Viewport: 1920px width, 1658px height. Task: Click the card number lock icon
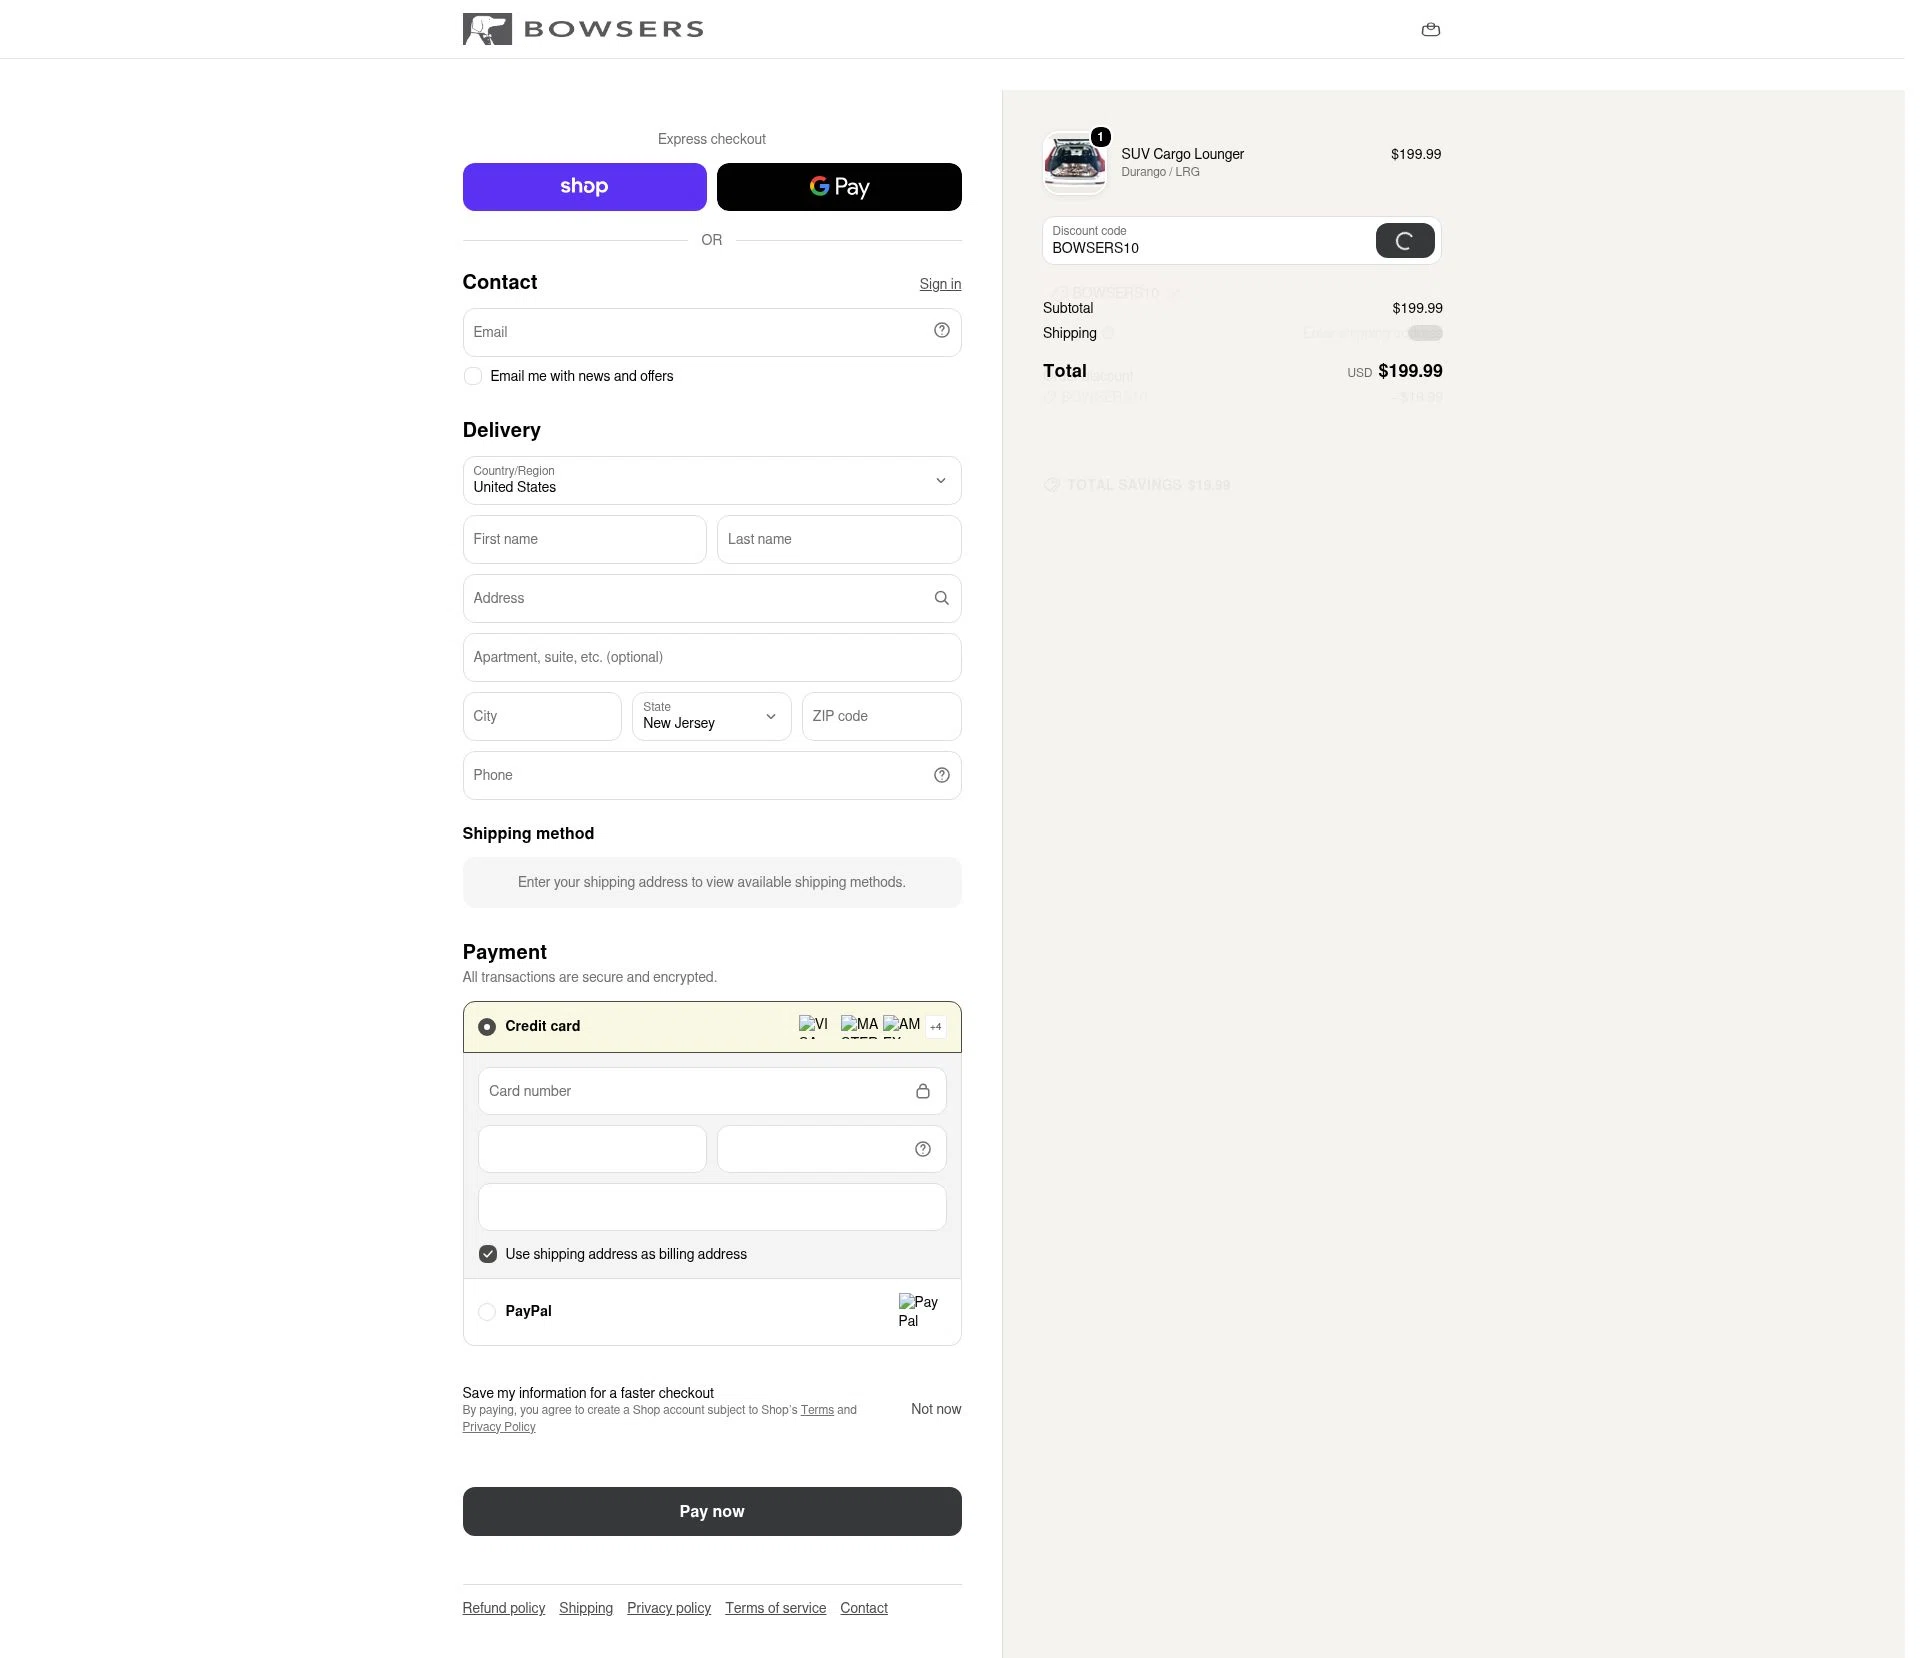922,1091
